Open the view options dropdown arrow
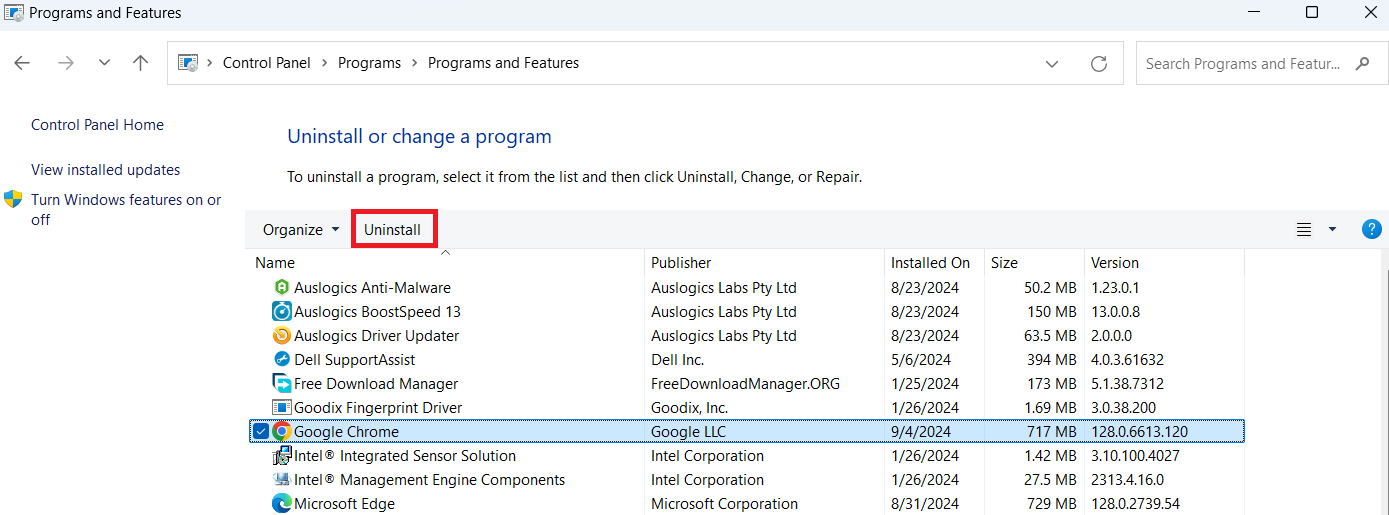The height and width of the screenshot is (515, 1389). [1332, 230]
